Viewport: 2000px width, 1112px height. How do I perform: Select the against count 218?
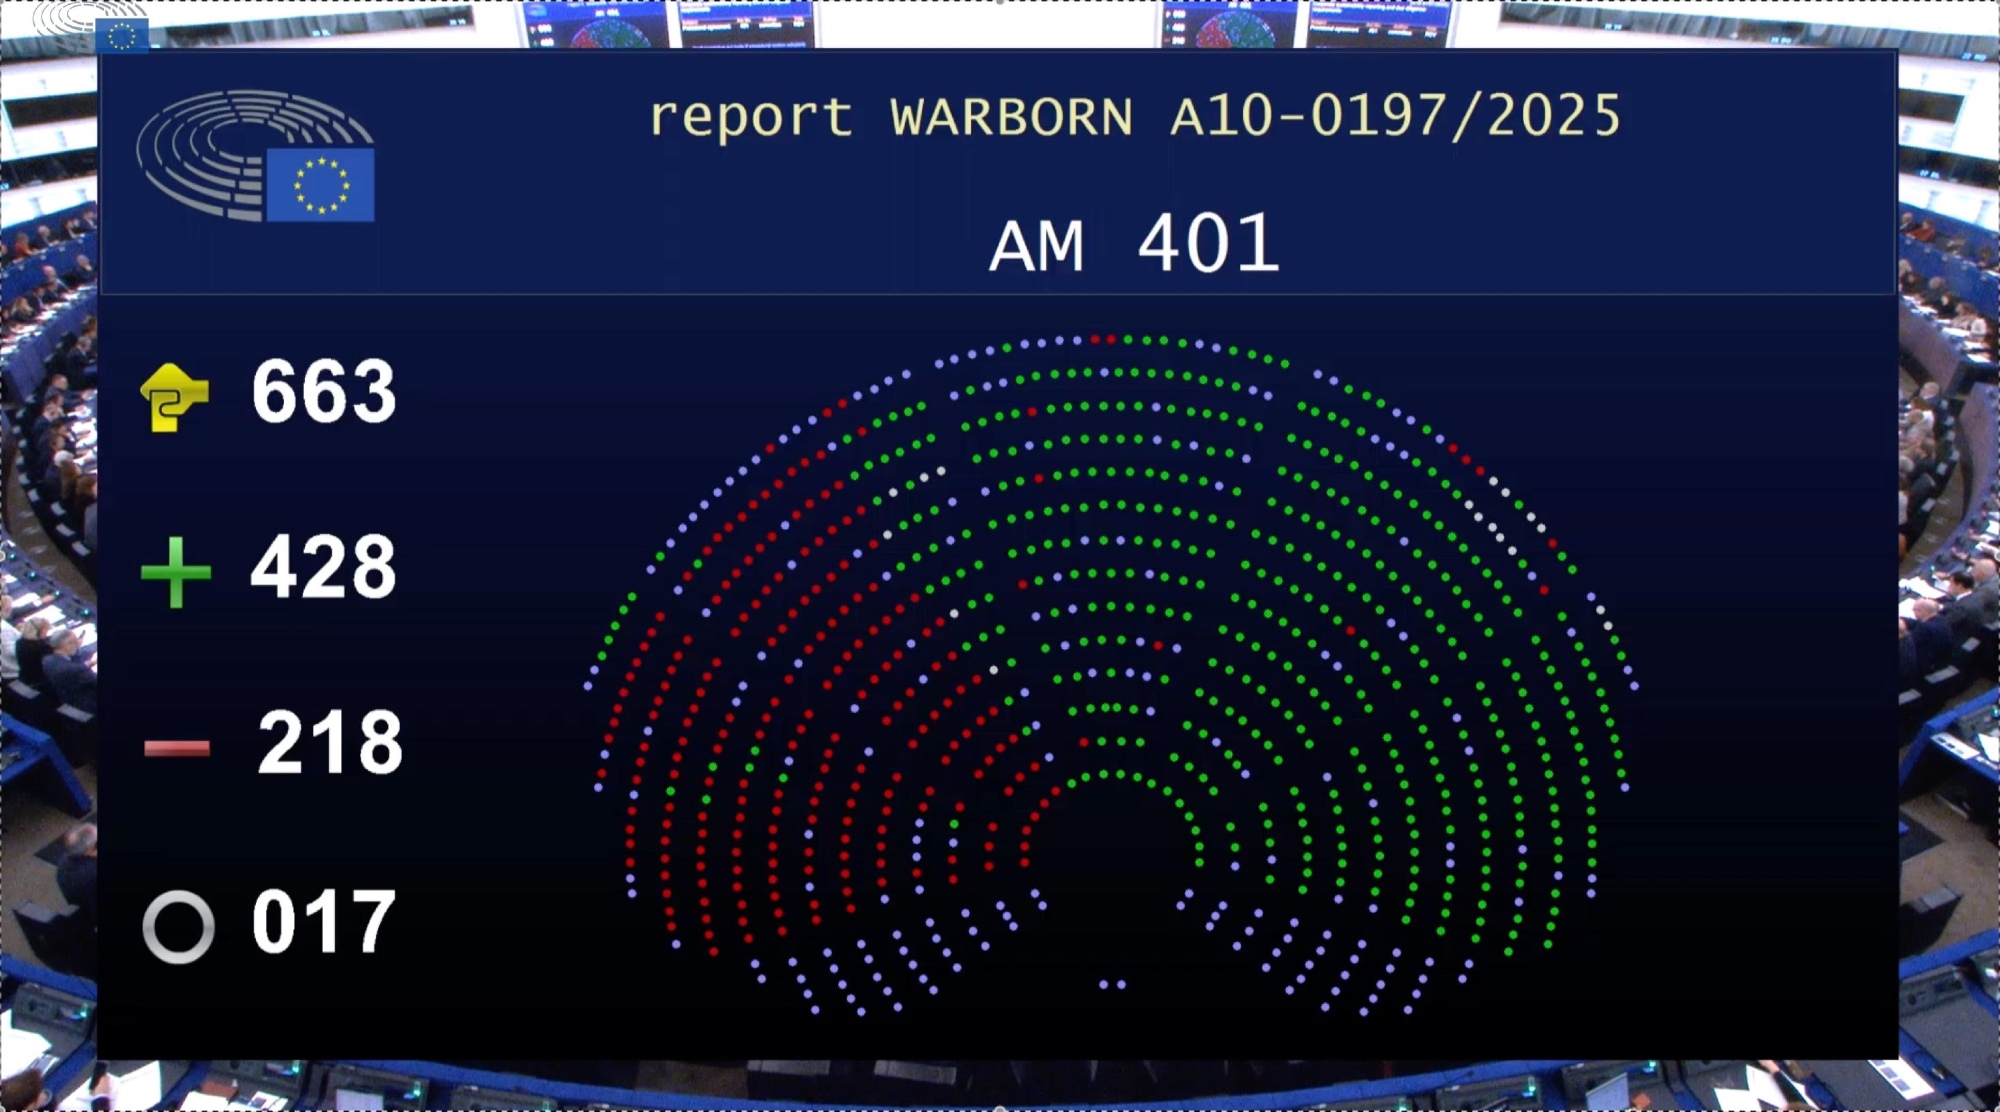tap(330, 743)
